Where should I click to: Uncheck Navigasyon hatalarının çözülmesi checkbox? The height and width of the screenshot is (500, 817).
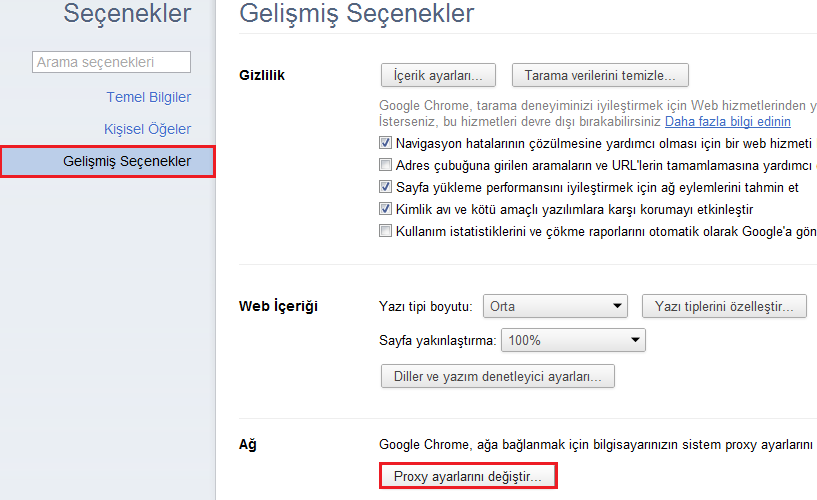click(386, 143)
